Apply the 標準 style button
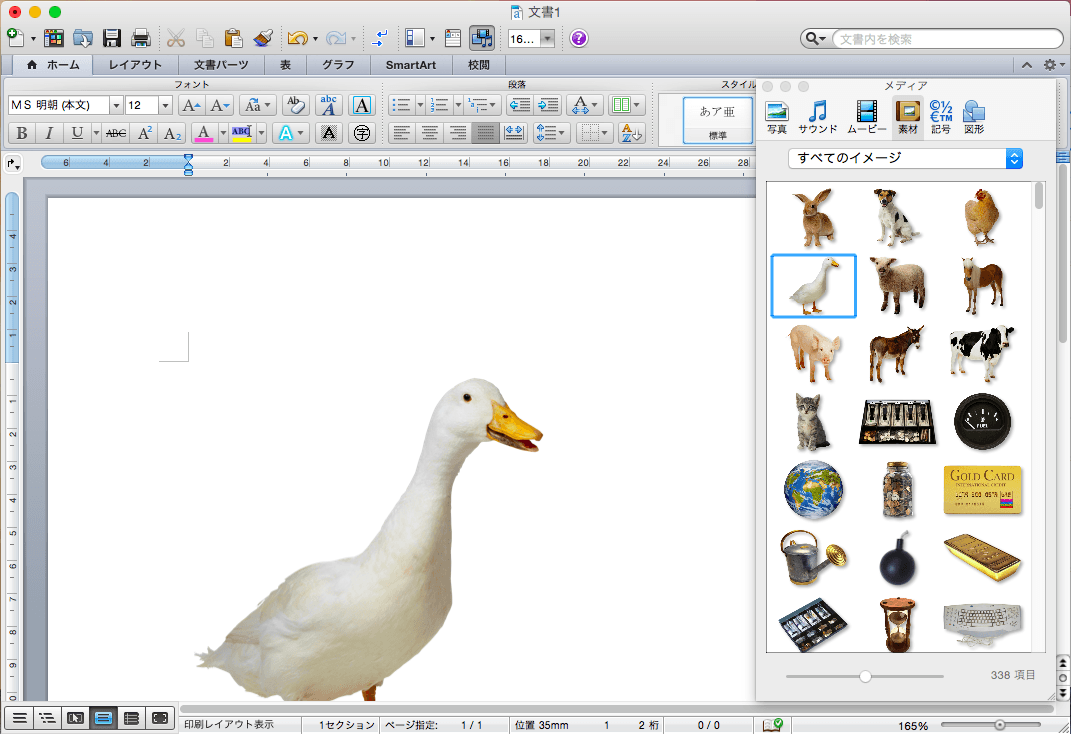This screenshot has width=1071, height=734. click(718, 119)
